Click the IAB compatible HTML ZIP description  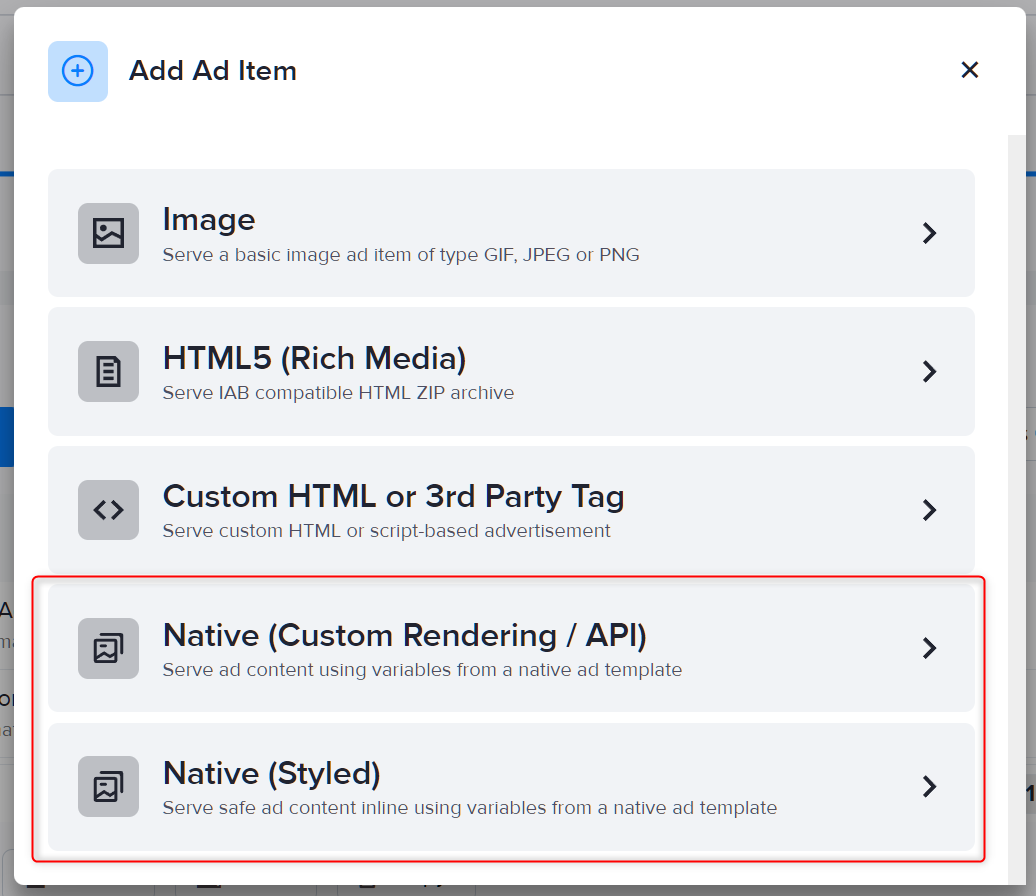click(338, 393)
